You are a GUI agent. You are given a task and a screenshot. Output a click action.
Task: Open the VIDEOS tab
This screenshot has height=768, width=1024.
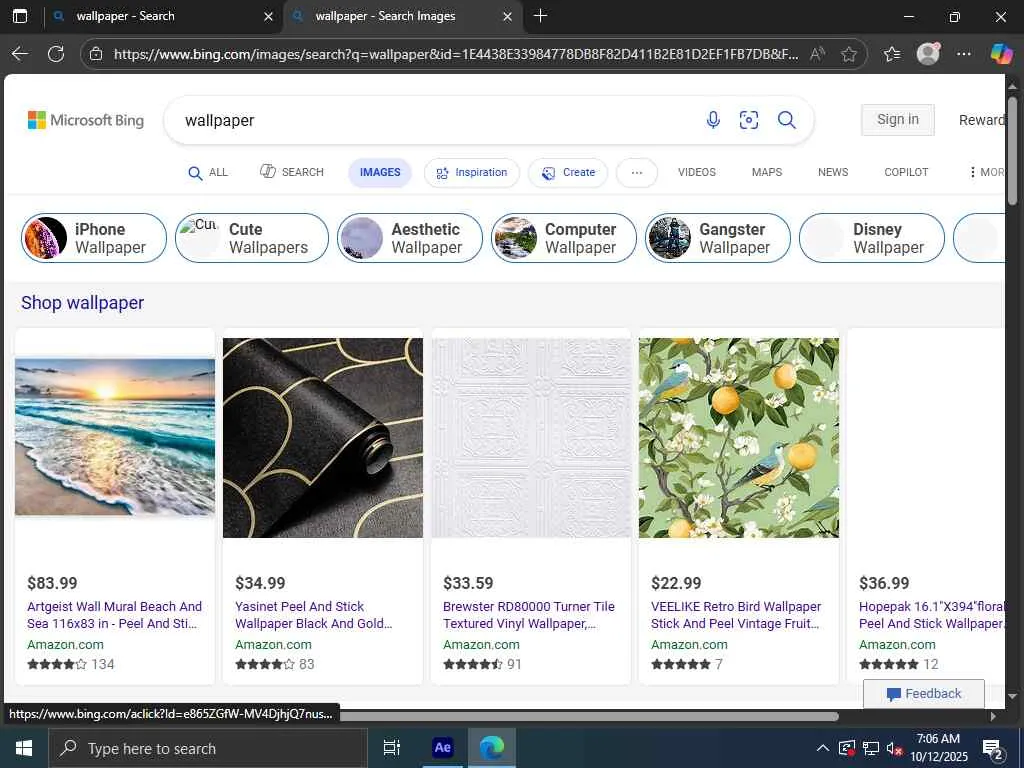pyautogui.click(x=697, y=172)
